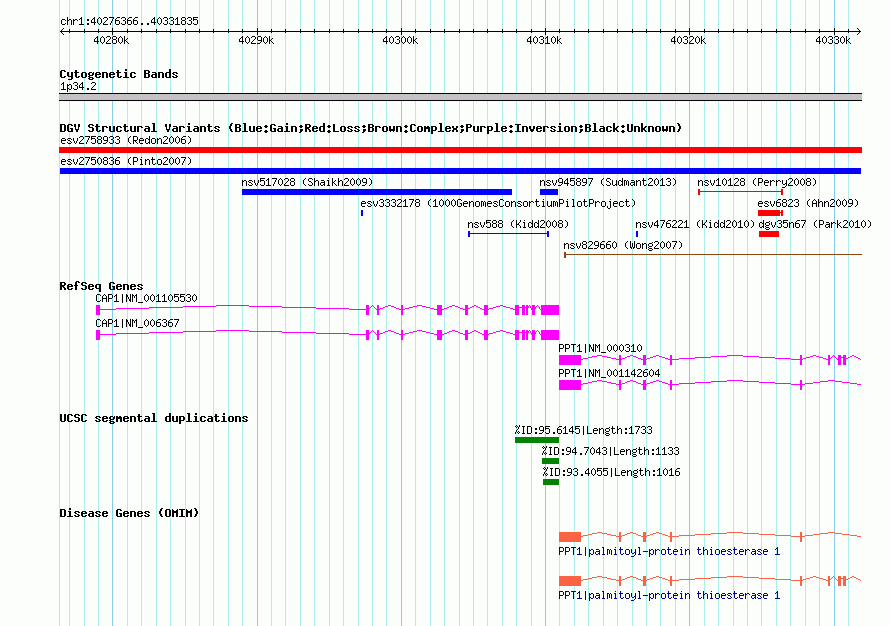Open the second PPT1|palmitoyl-protein thioesterase 1 link
Viewport: 890px width, 626px height.
click(x=669, y=595)
